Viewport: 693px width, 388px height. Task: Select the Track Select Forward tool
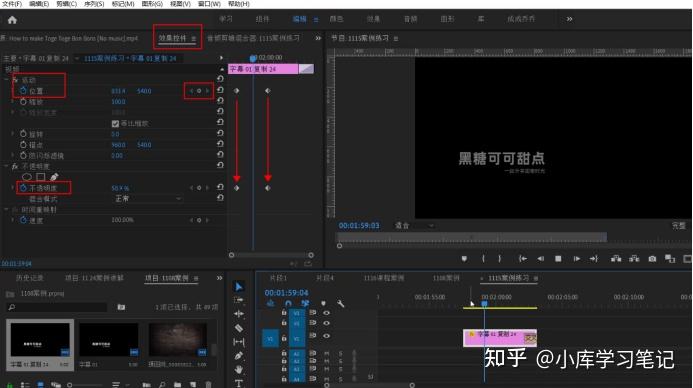[239, 300]
